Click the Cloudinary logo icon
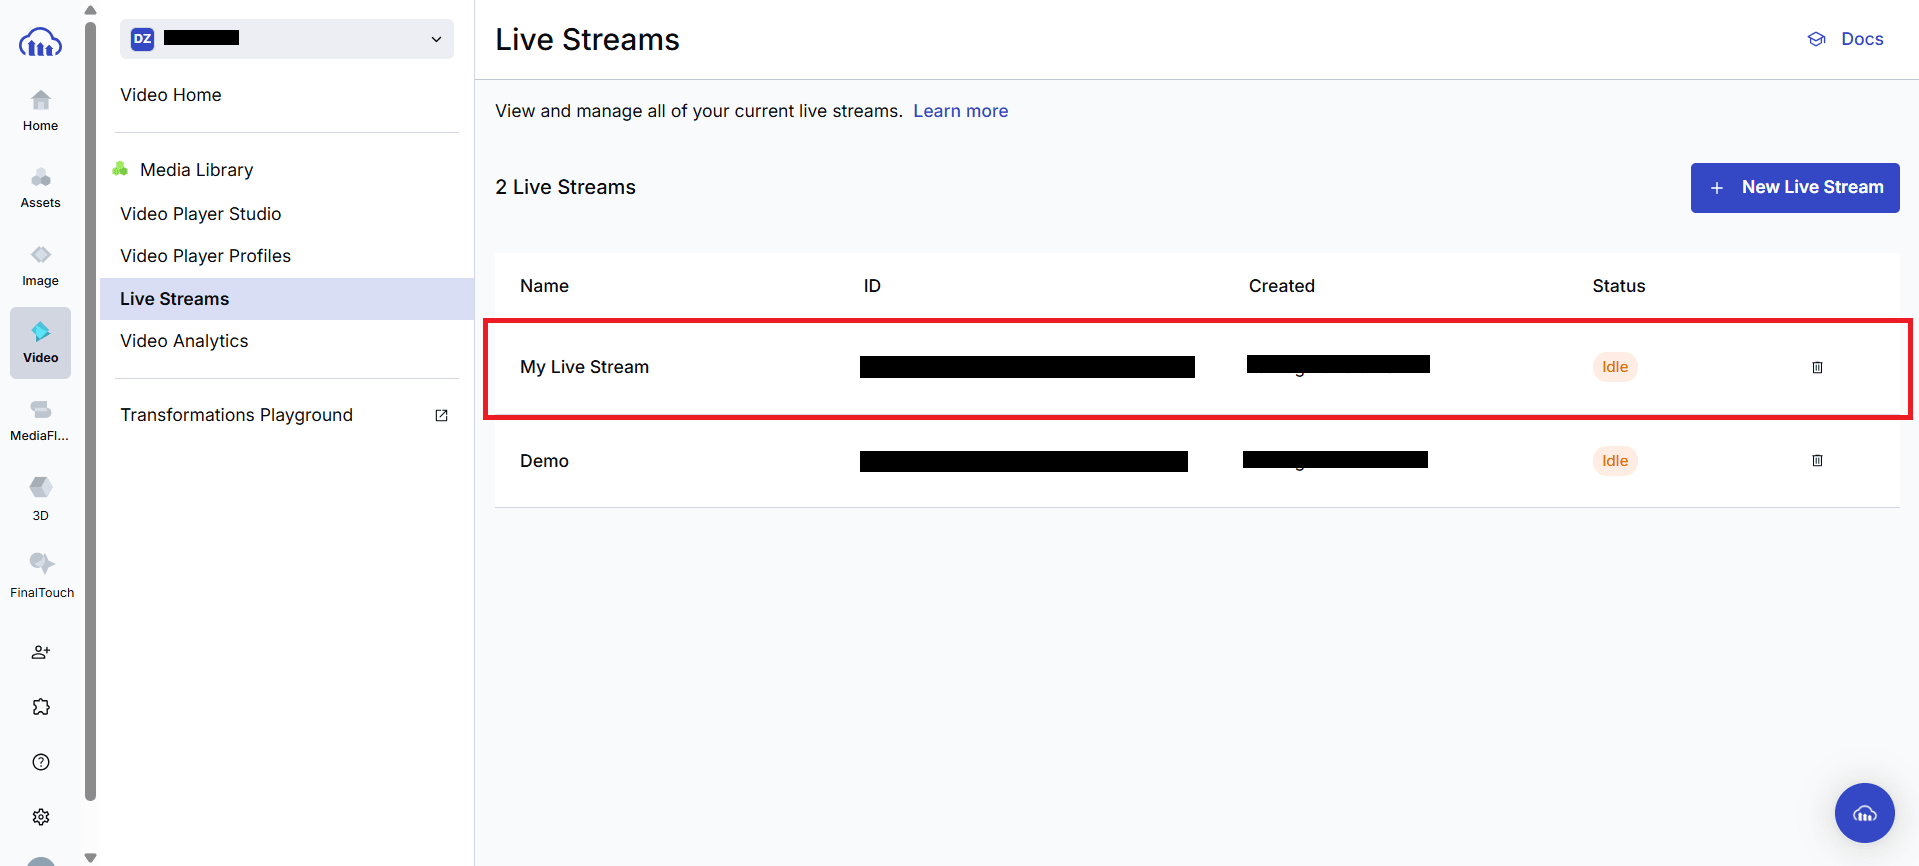Screen dimensions: 1919x866 pyautogui.click(x=40, y=43)
